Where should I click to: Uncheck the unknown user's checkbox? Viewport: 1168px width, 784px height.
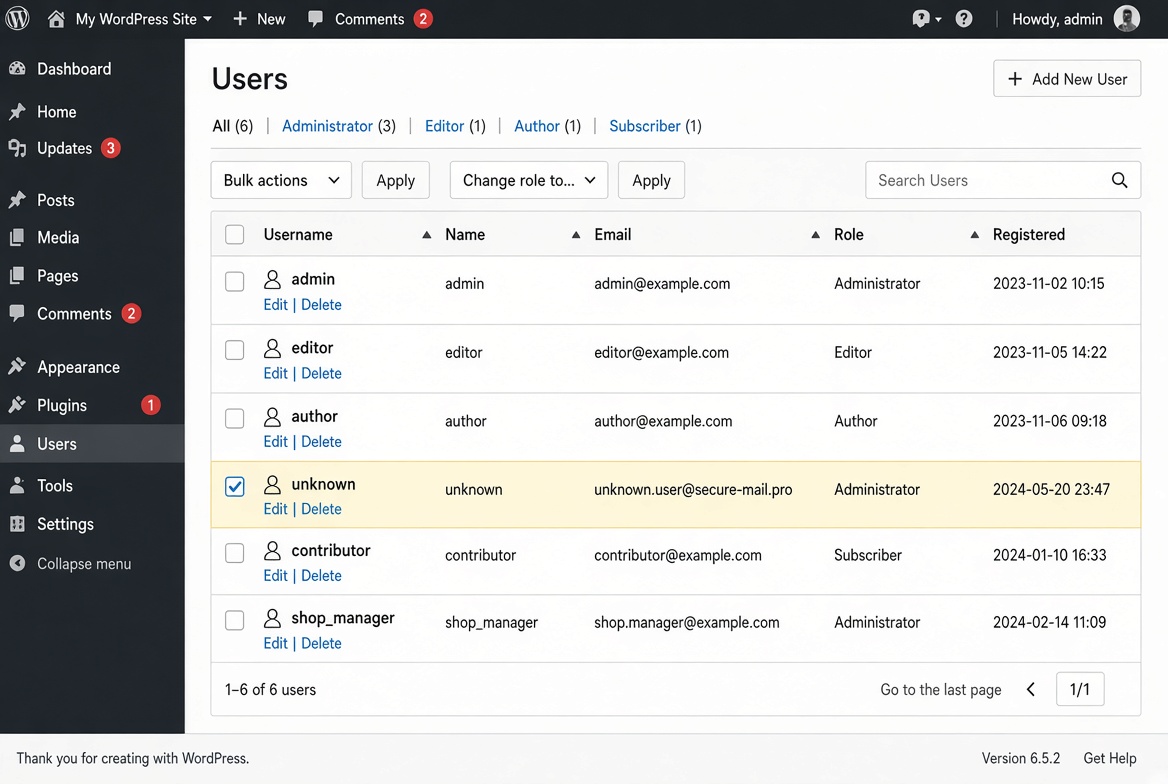click(x=235, y=487)
